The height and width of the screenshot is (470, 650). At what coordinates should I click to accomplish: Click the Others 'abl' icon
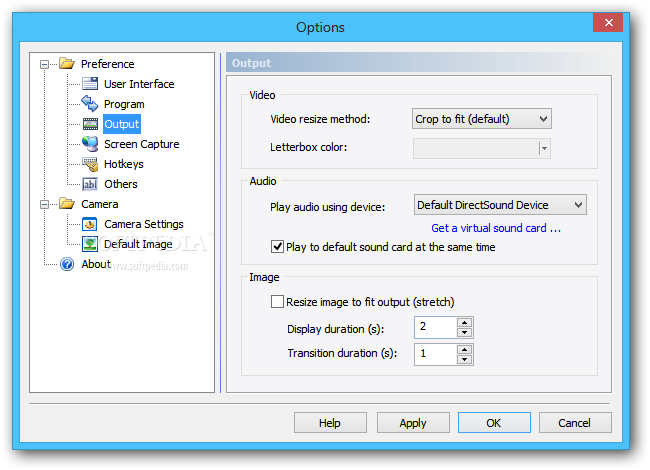click(x=90, y=184)
